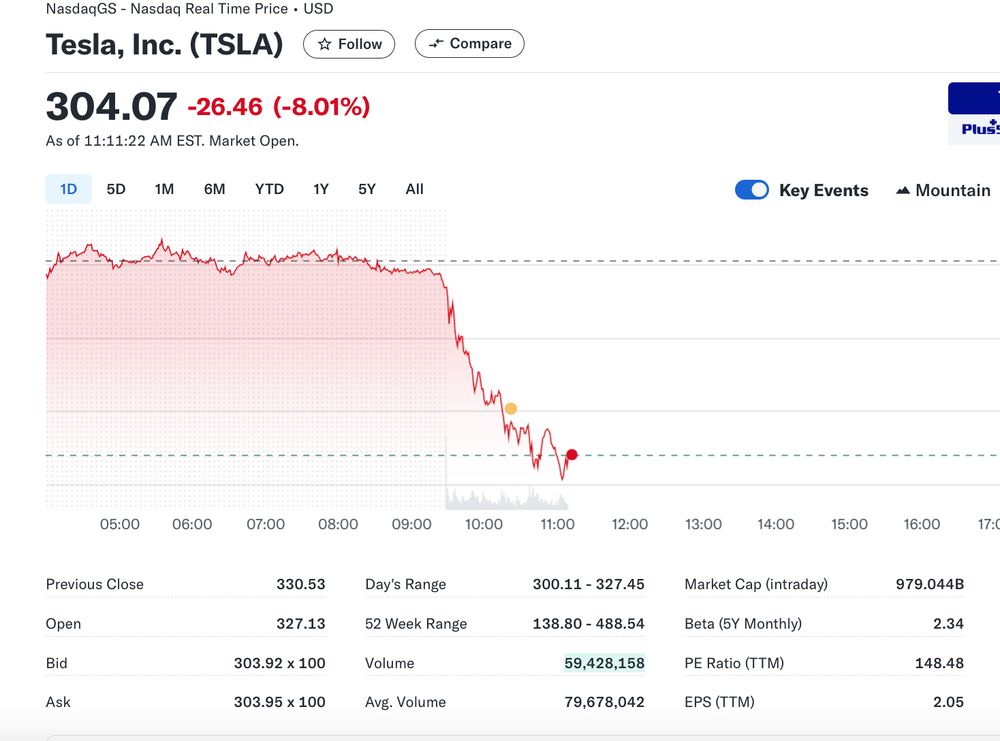Click the Tesla, Inc. (TSLA) heading

[165, 44]
